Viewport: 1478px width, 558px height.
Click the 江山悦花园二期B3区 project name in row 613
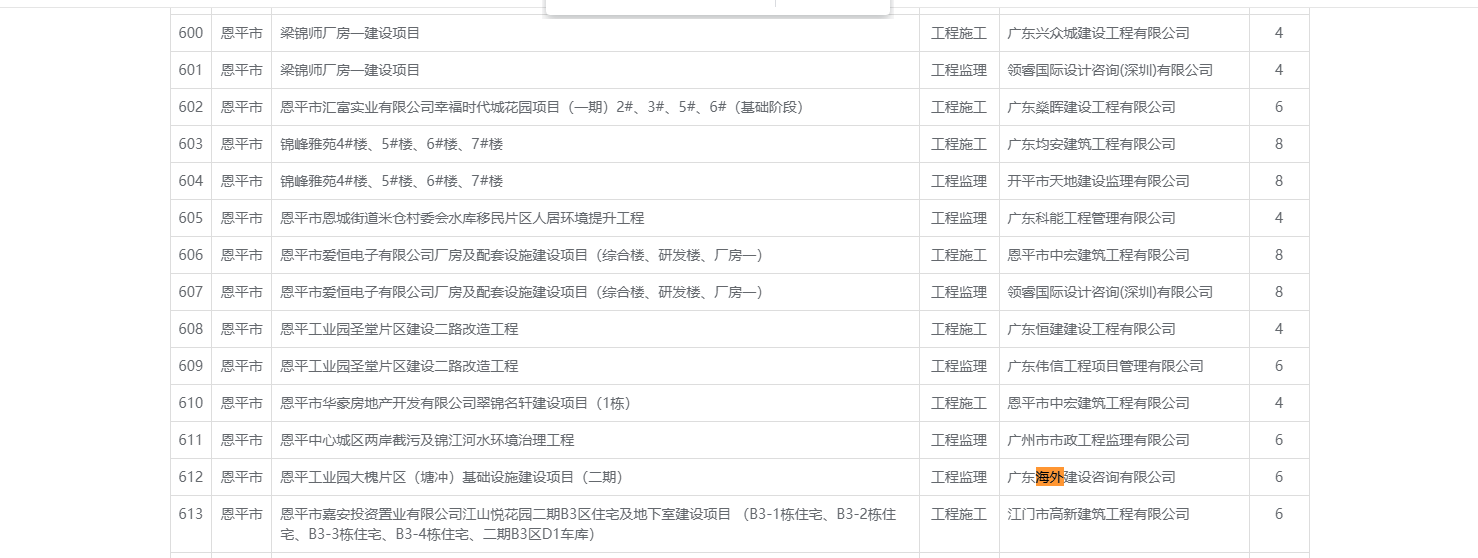587,524
